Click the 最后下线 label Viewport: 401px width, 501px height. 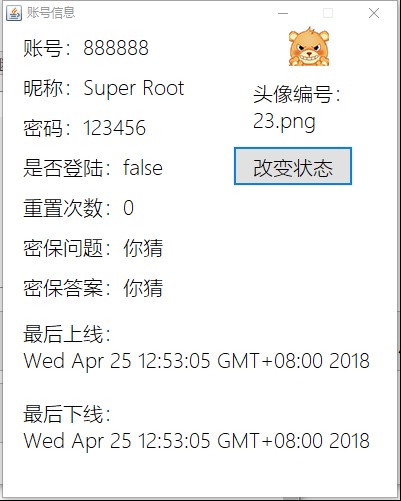(x=67, y=414)
